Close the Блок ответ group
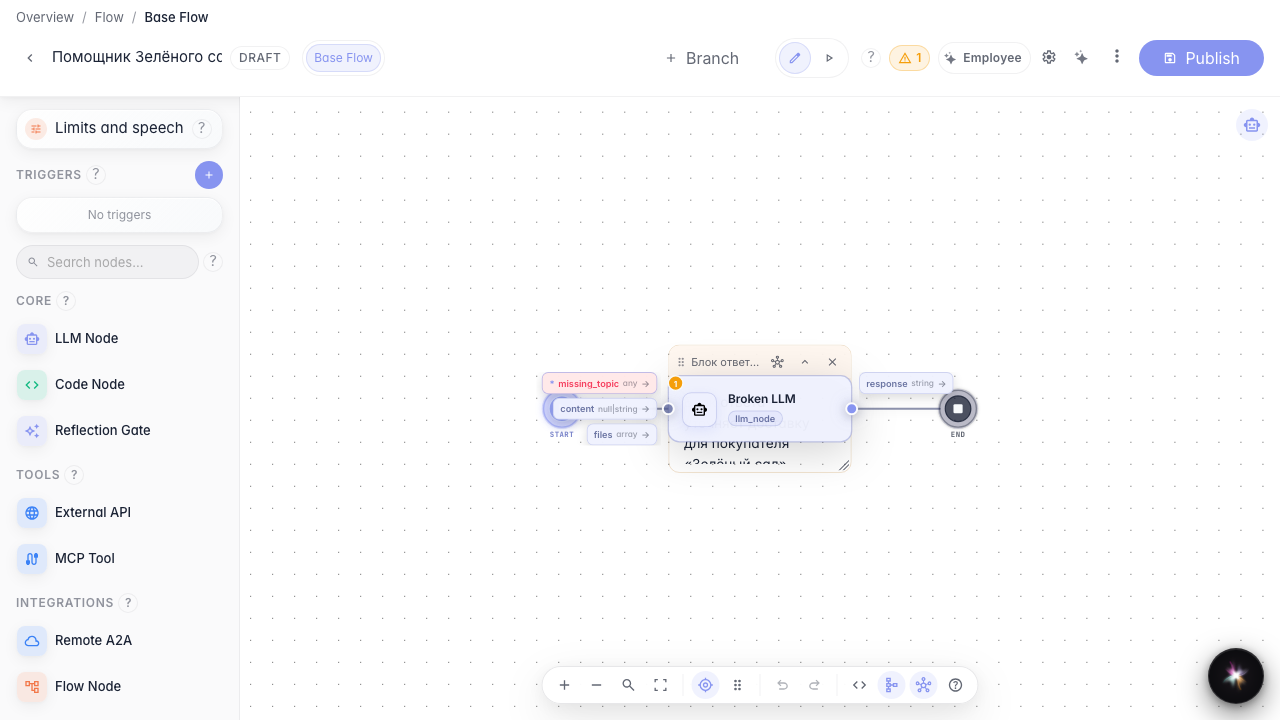Screen dimensions: 1280x720 [832, 362]
